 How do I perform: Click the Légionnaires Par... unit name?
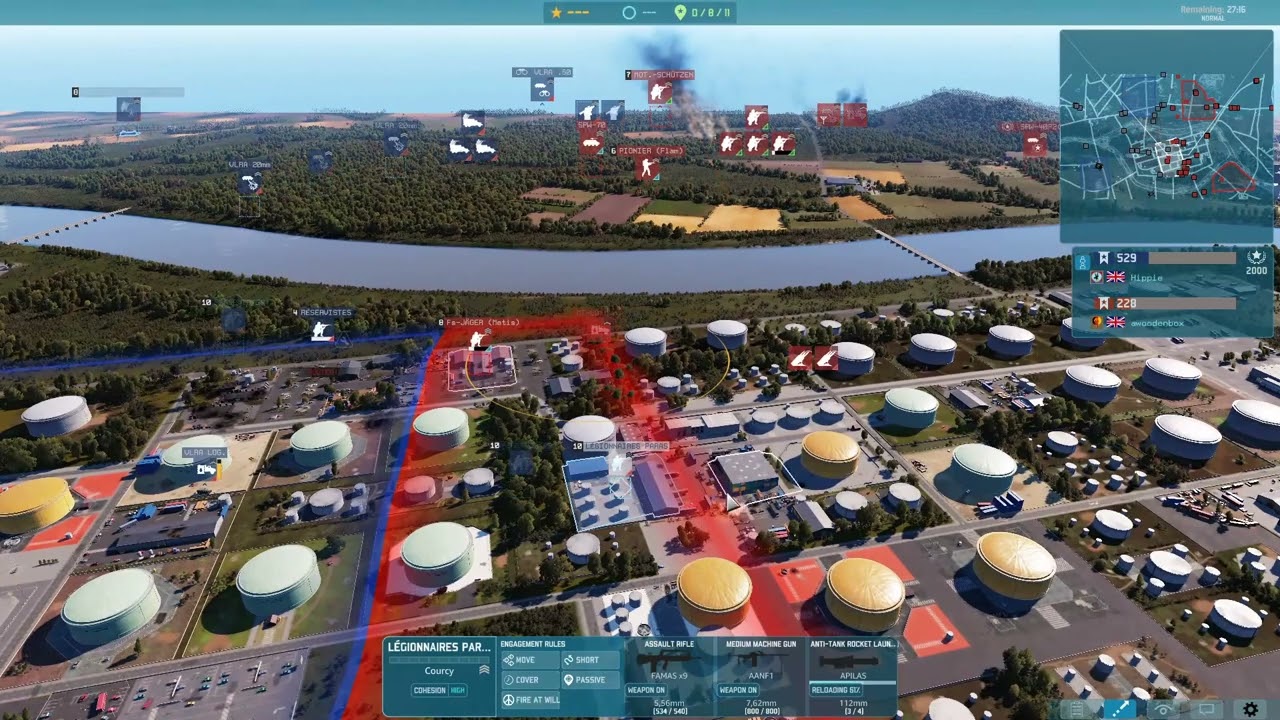click(439, 647)
